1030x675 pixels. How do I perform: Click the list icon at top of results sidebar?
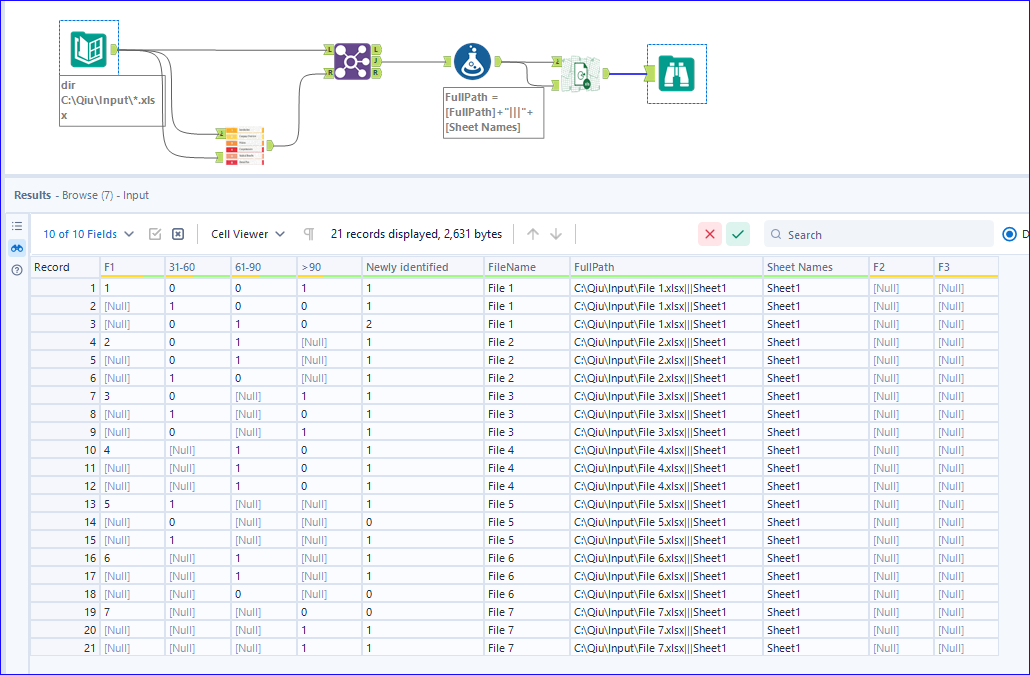click(16, 226)
